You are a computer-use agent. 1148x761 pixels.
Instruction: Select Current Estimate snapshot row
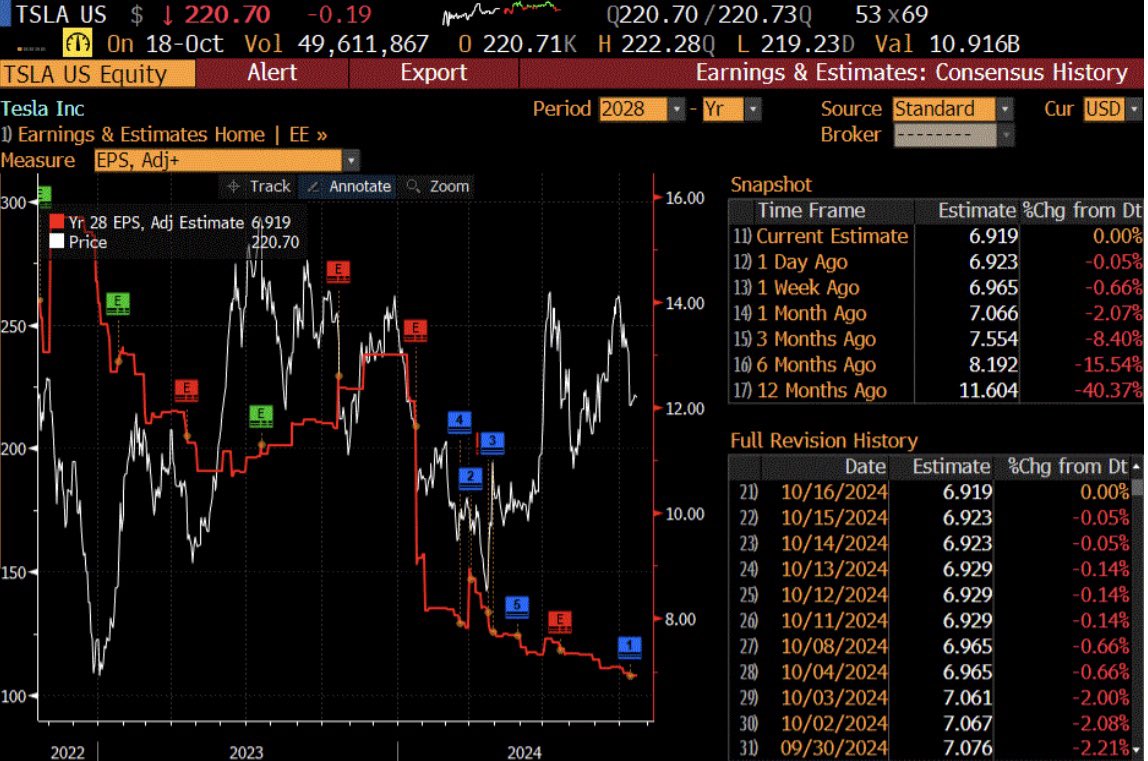click(936, 237)
